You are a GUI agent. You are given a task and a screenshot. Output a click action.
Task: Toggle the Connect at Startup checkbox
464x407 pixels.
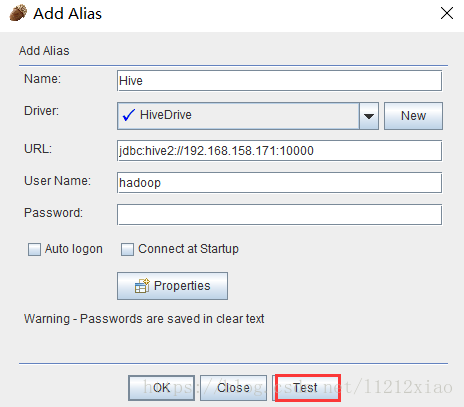point(127,249)
